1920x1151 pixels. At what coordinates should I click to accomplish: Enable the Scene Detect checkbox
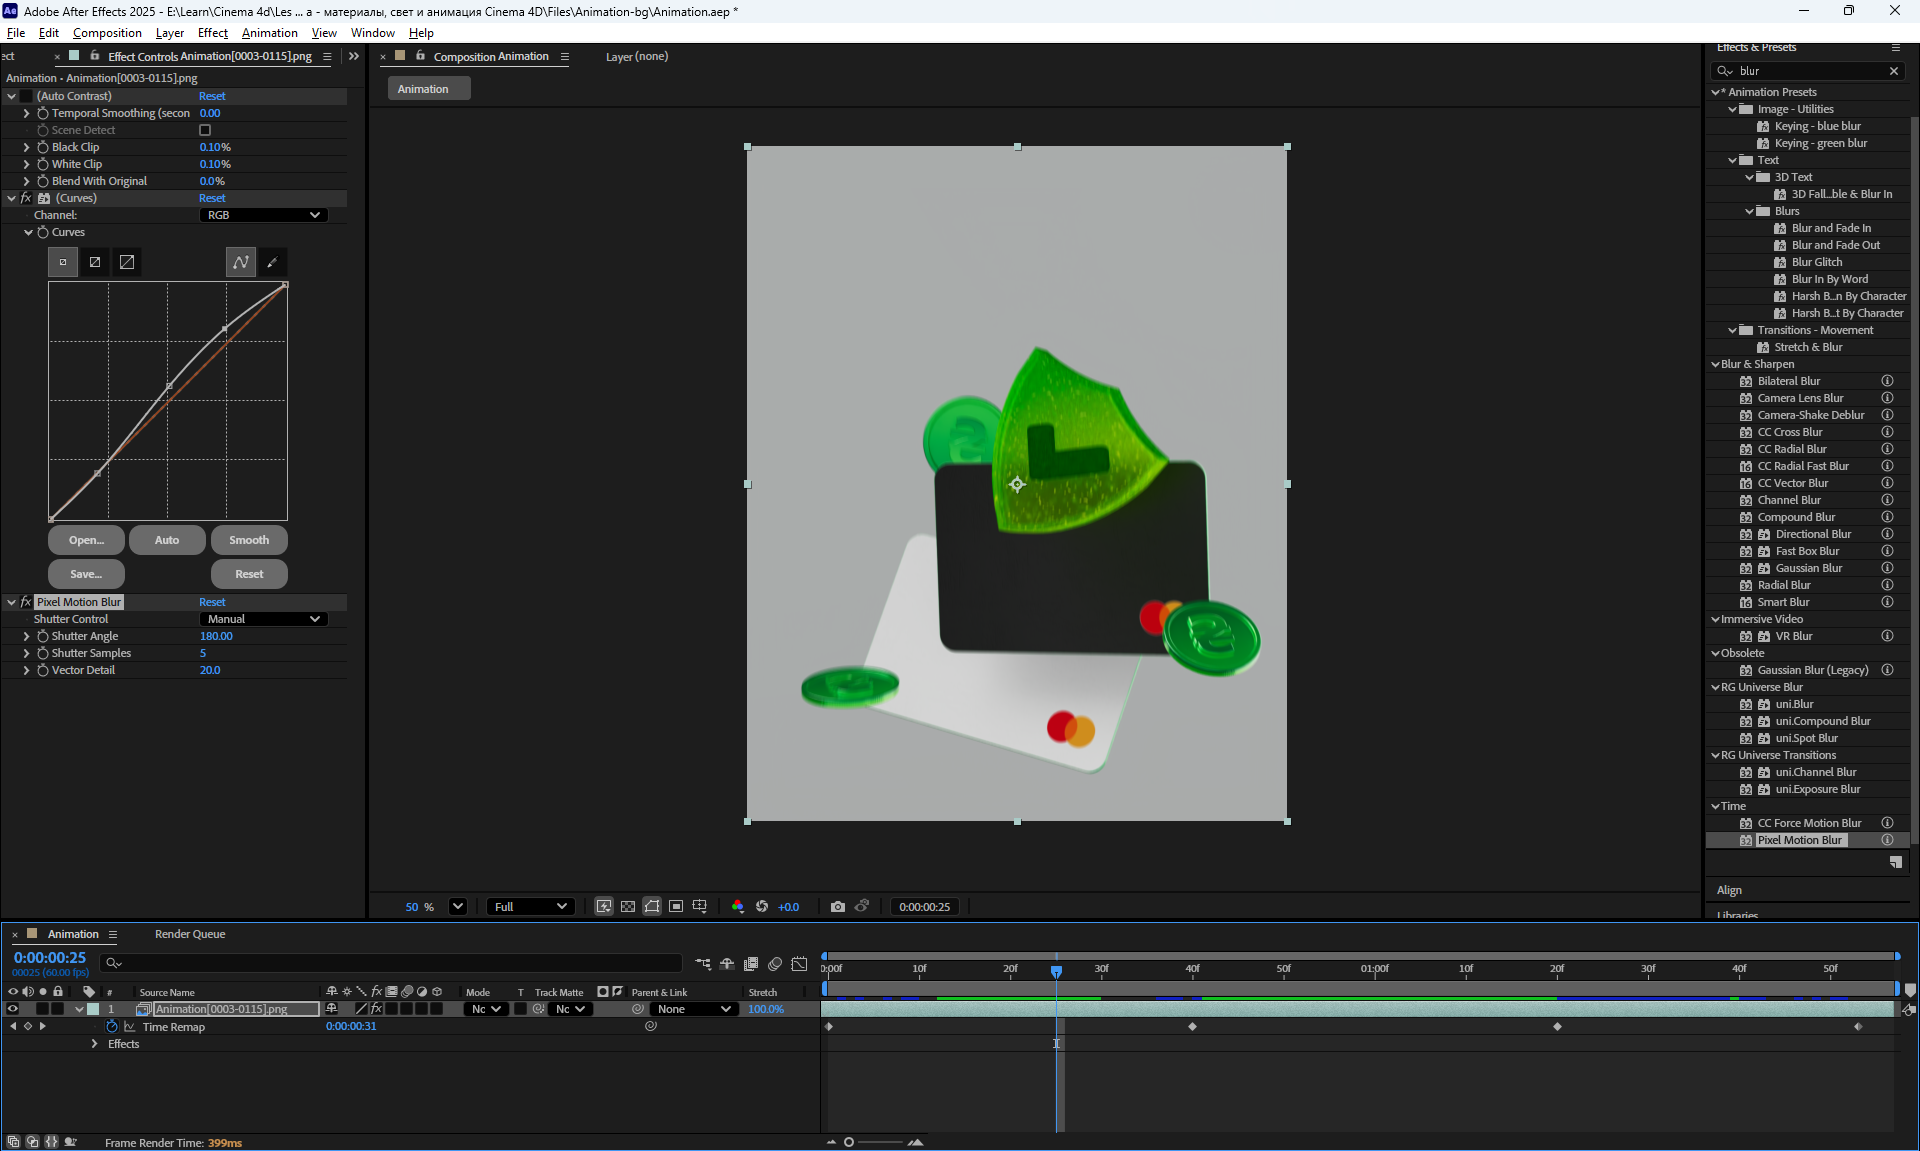pyautogui.click(x=205, y=130)
